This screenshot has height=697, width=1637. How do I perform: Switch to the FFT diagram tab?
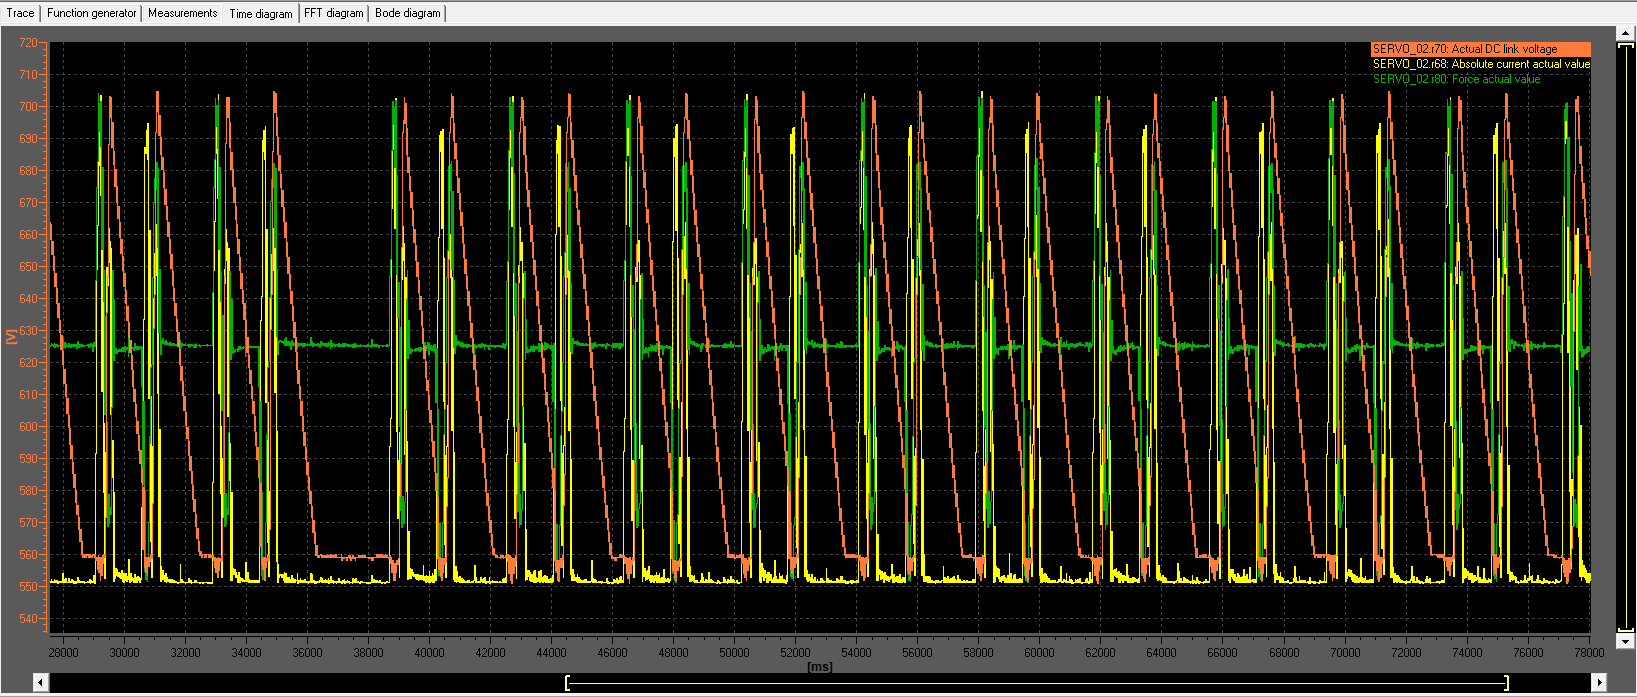(334, 13)
